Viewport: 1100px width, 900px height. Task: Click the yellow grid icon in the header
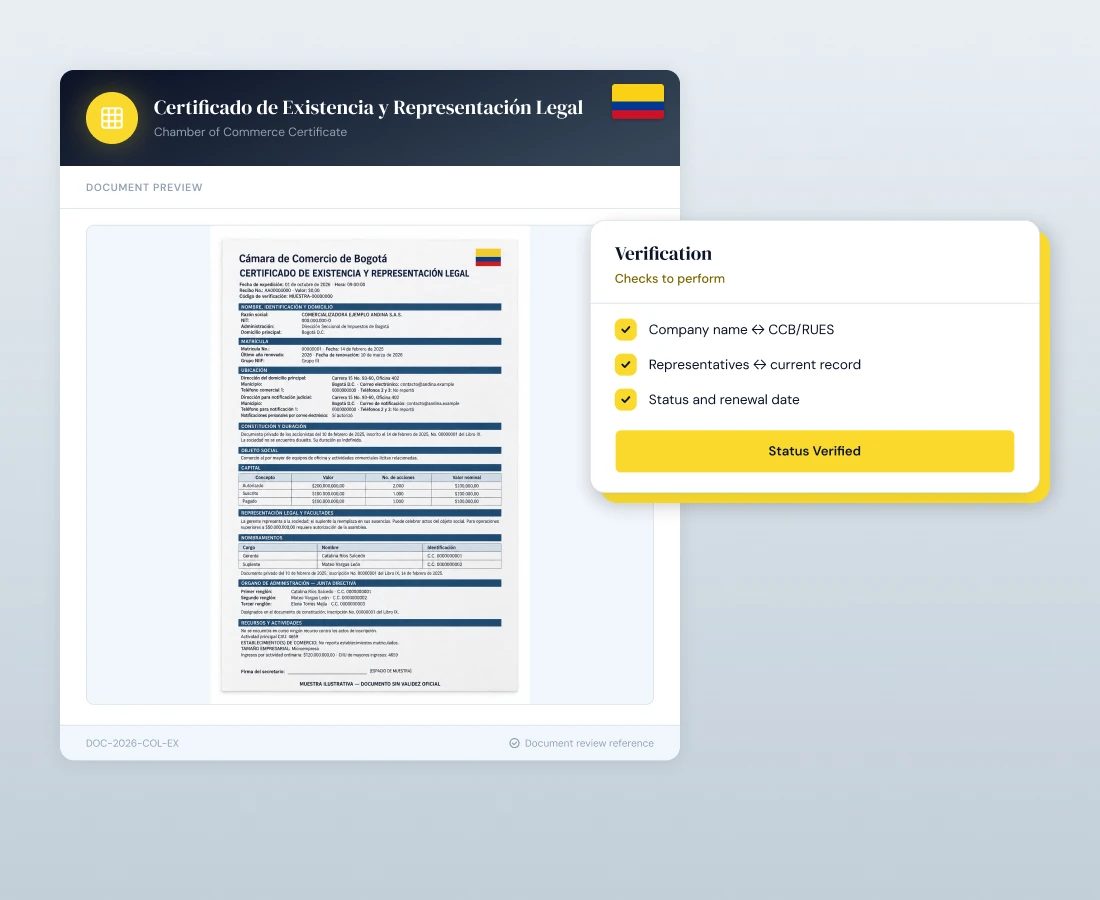point(112,118)
